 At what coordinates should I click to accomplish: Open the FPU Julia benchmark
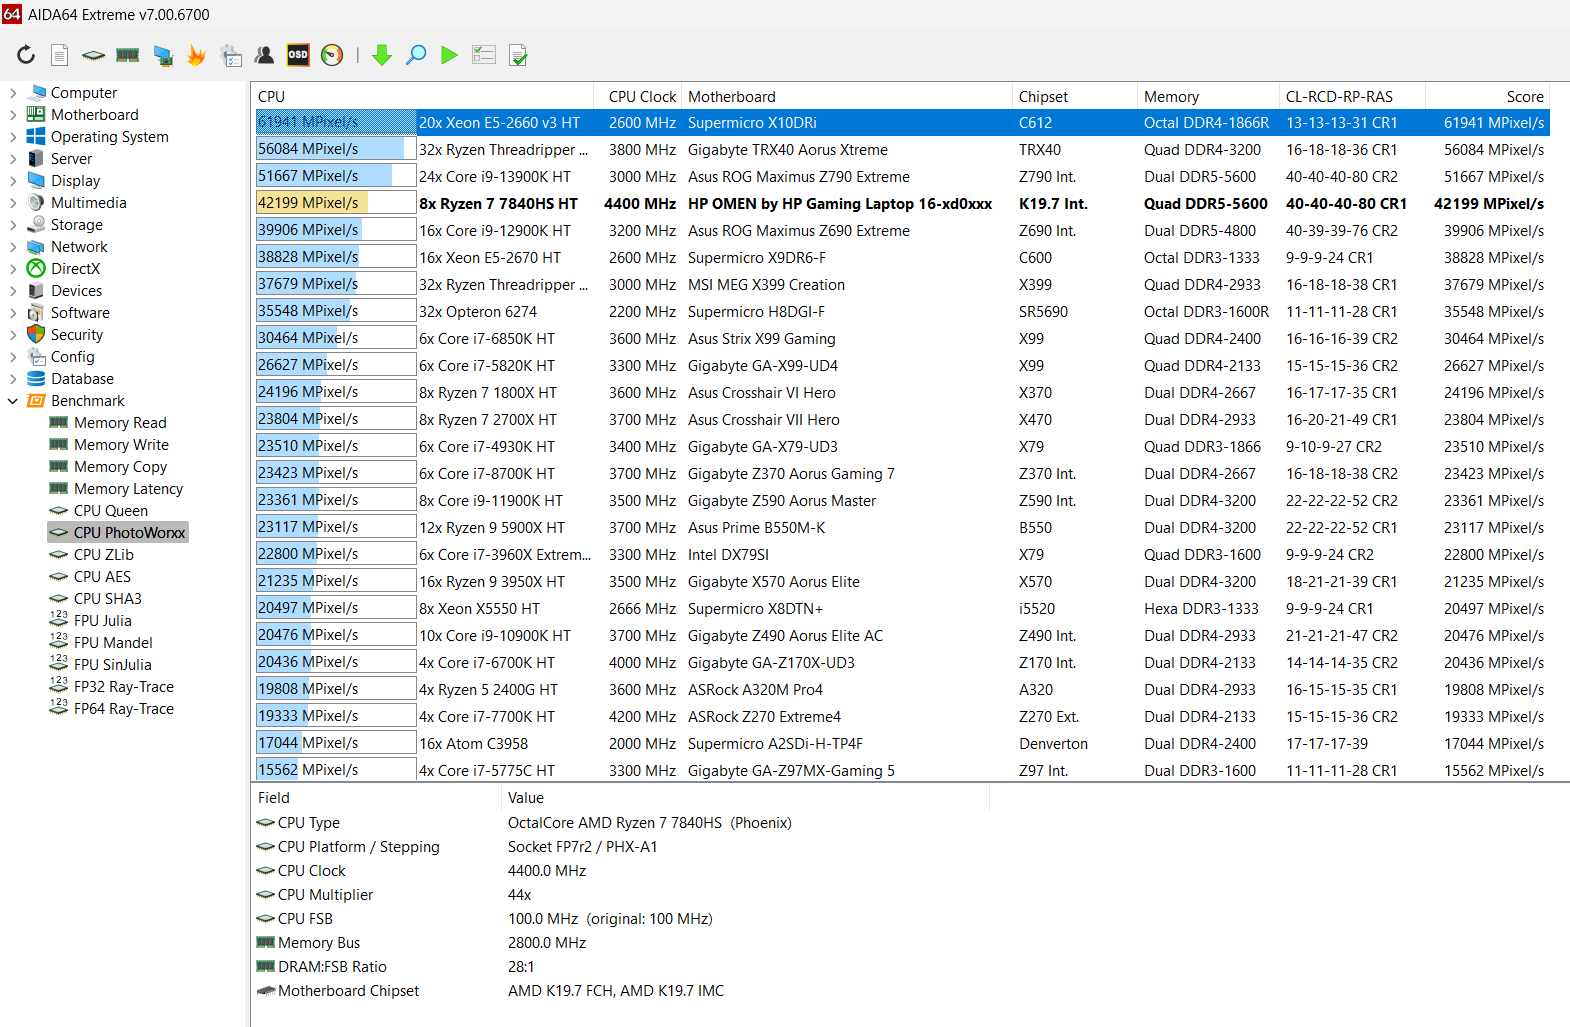point(102,621)
